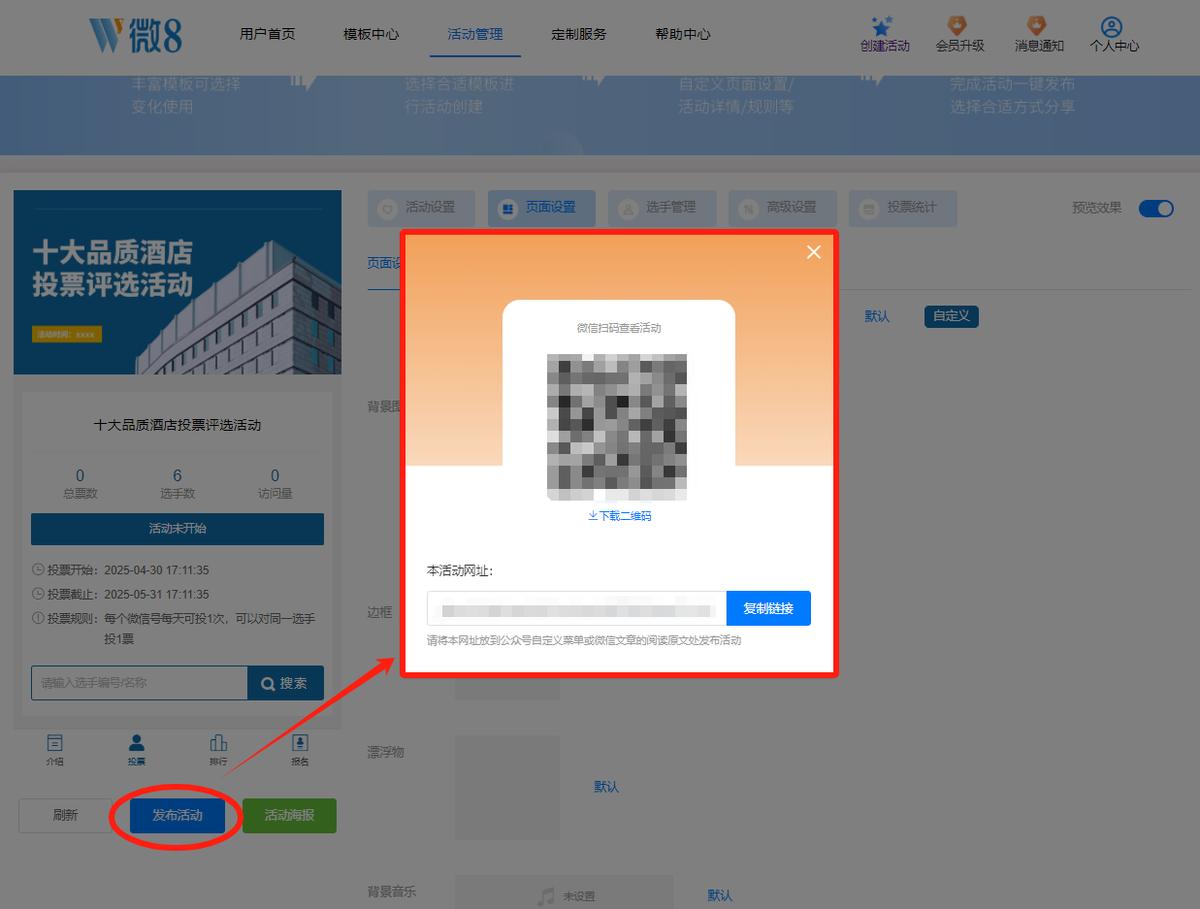
Task: Click the 活动海报 button
Action: 289,815
